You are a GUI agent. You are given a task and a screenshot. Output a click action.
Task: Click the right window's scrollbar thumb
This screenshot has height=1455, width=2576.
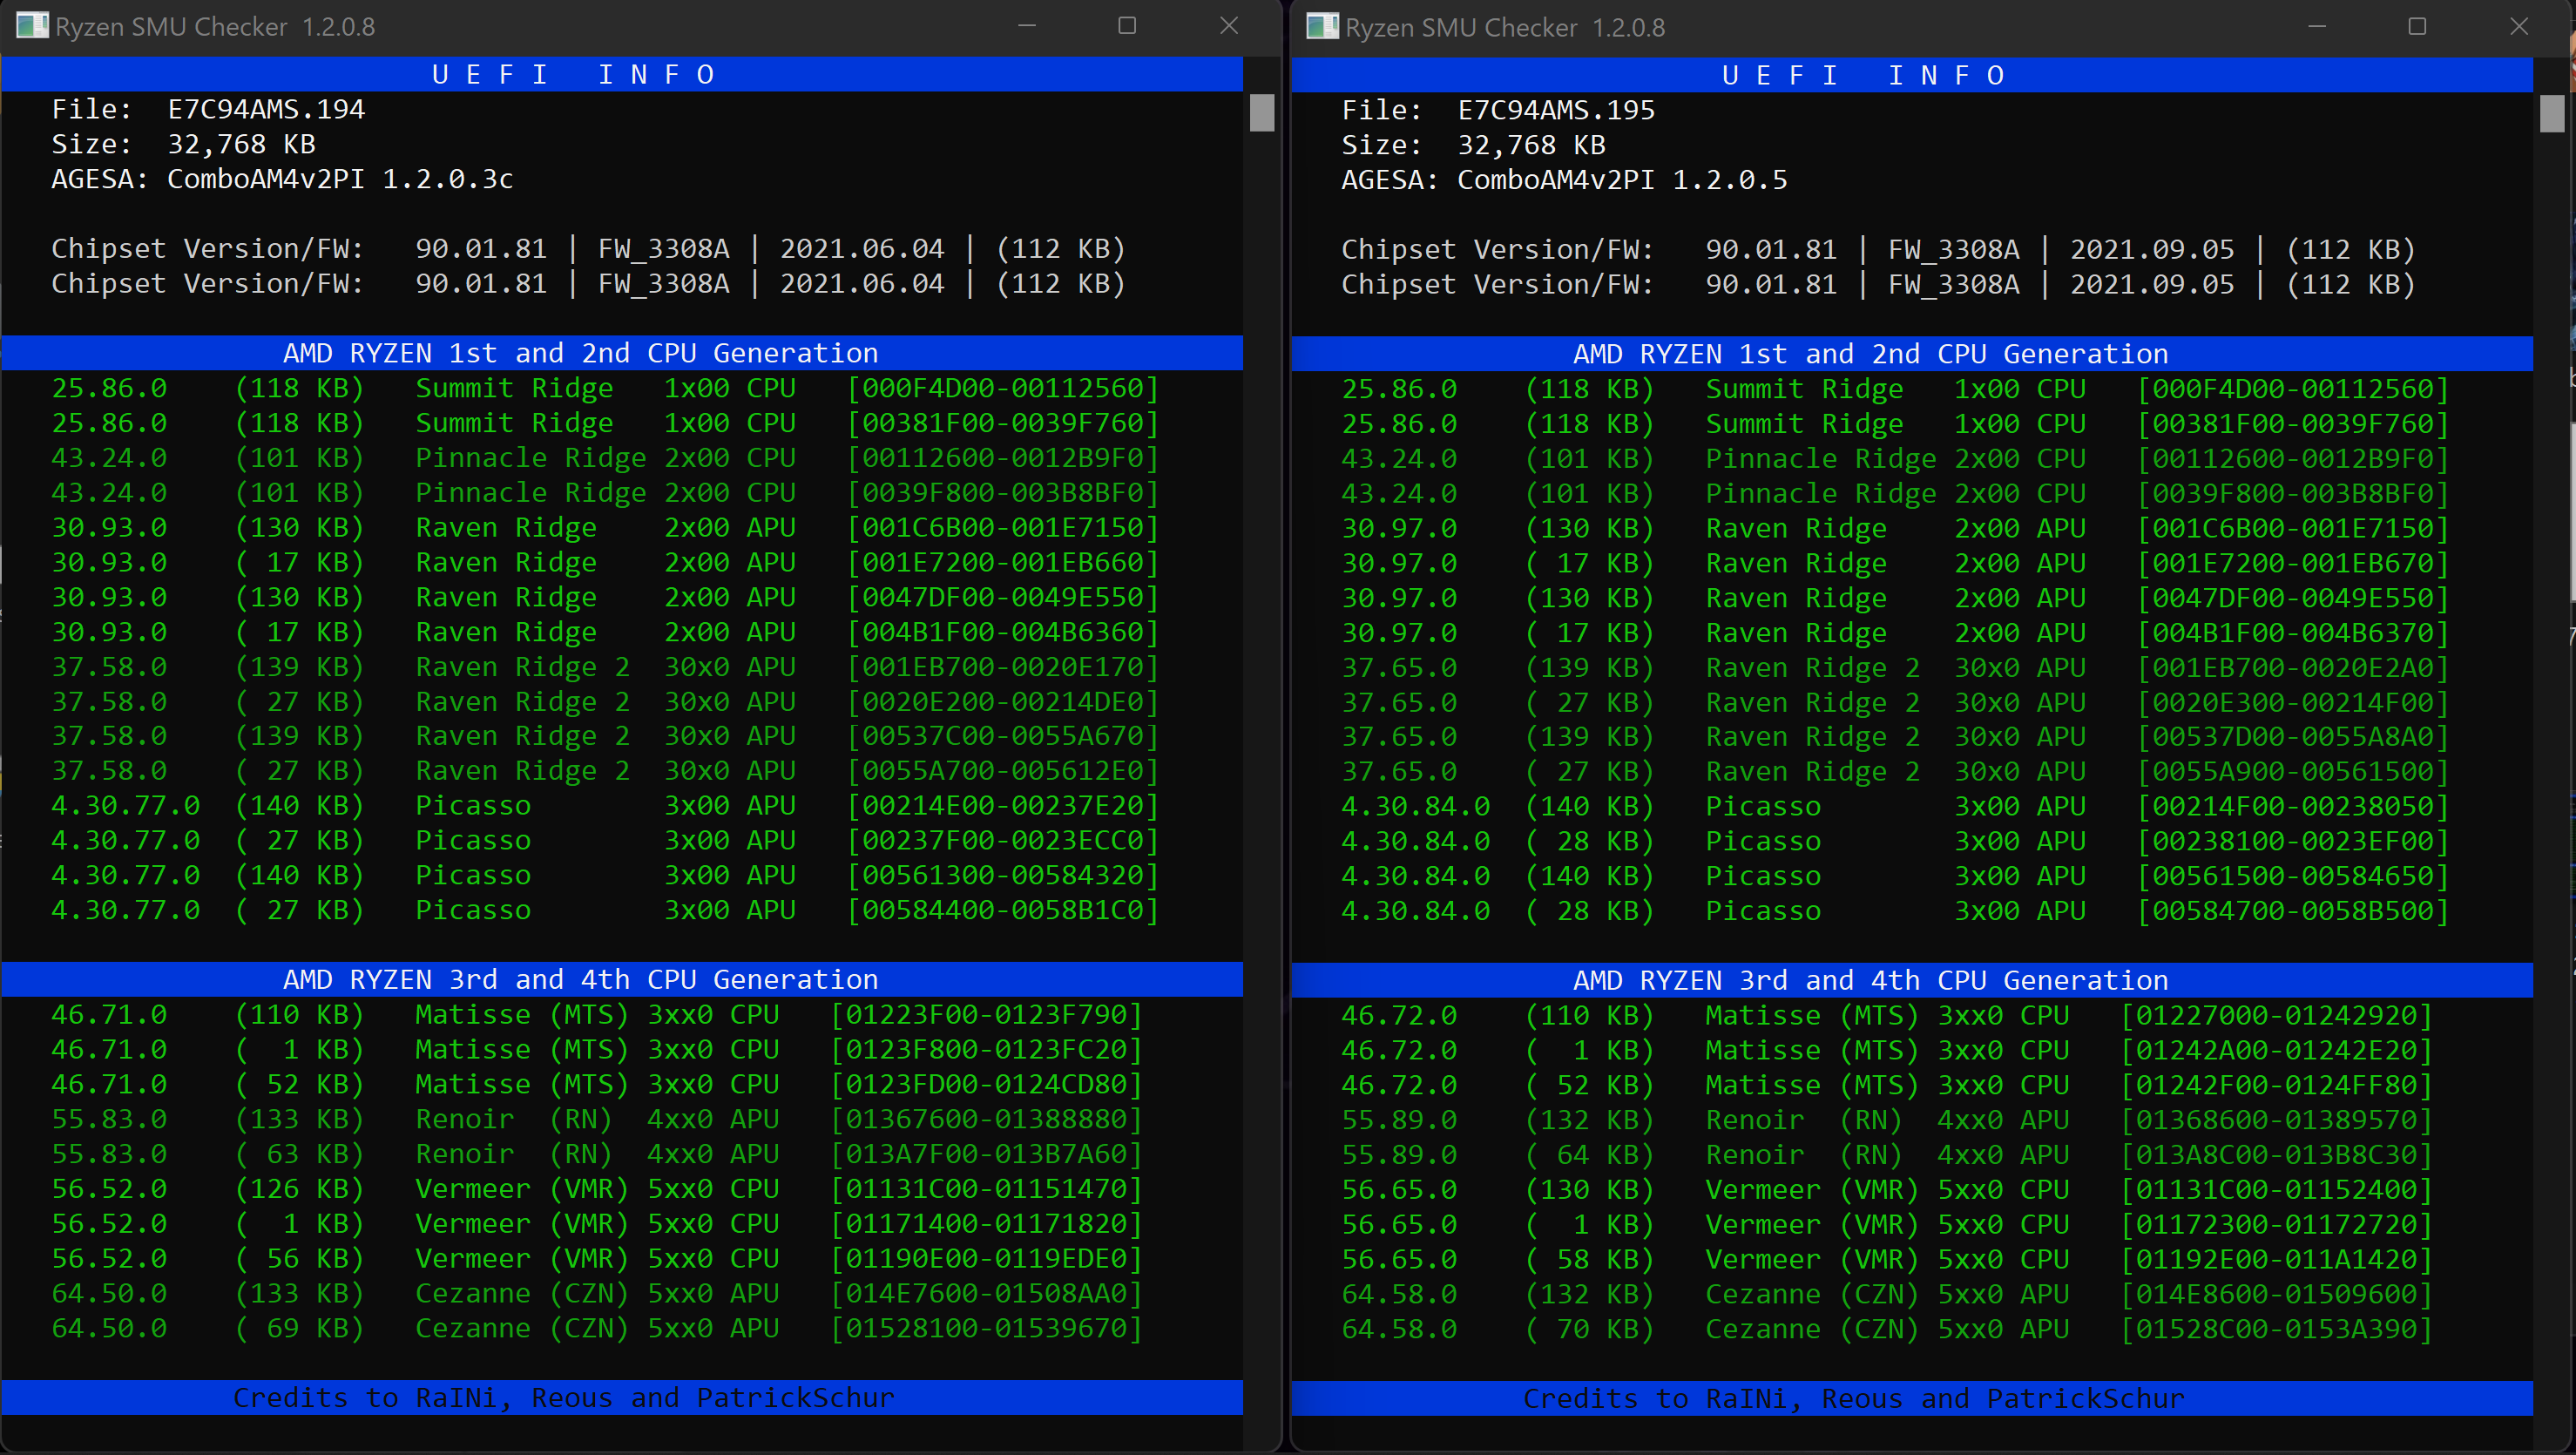click(2552, 113)
